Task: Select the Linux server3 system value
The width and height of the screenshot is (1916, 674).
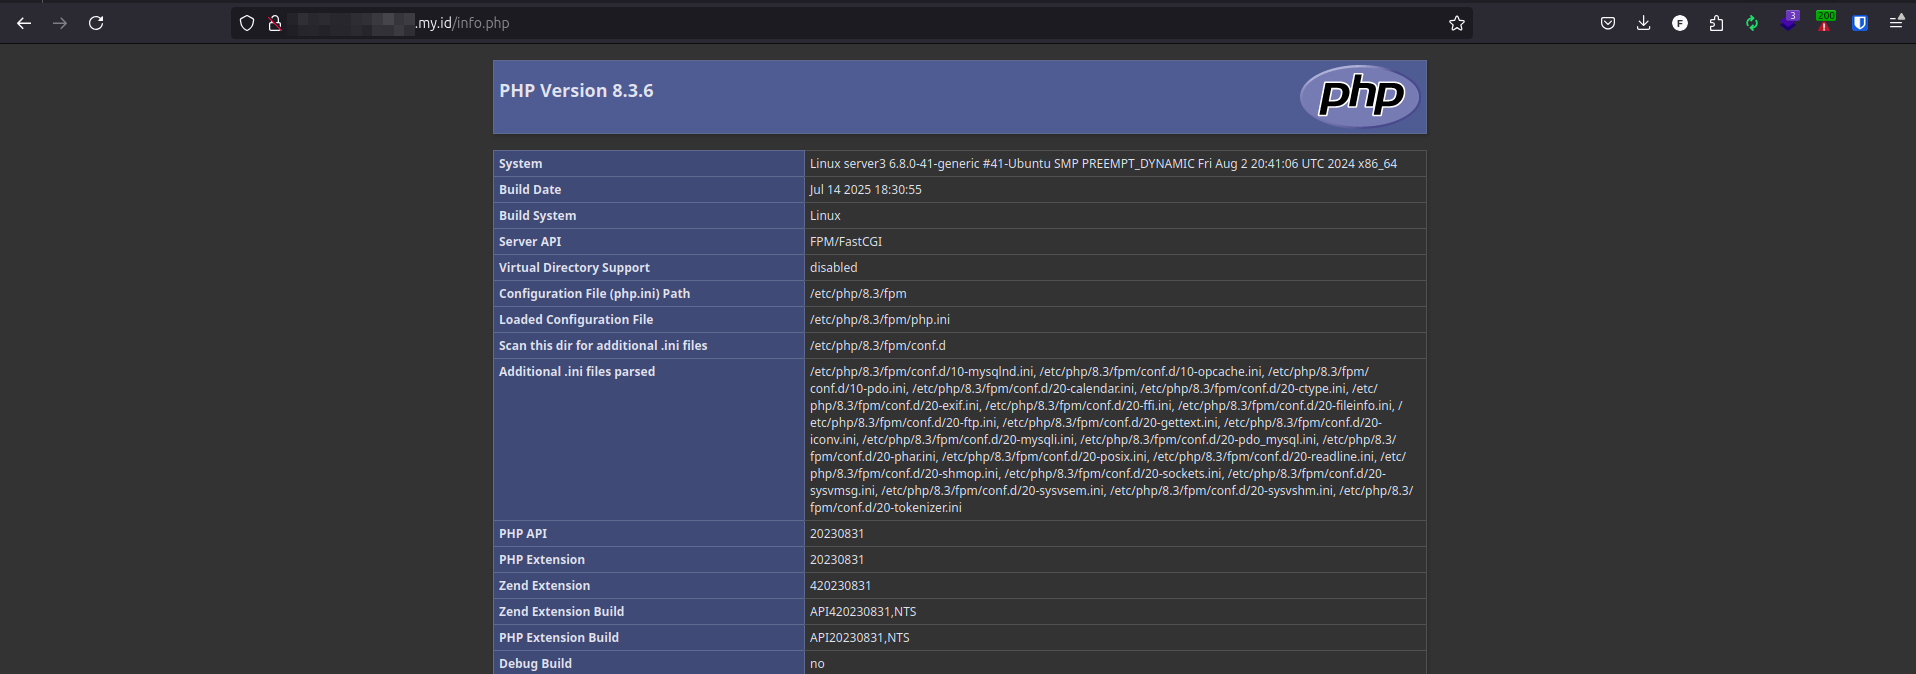Action: (x=1103, y=164)
